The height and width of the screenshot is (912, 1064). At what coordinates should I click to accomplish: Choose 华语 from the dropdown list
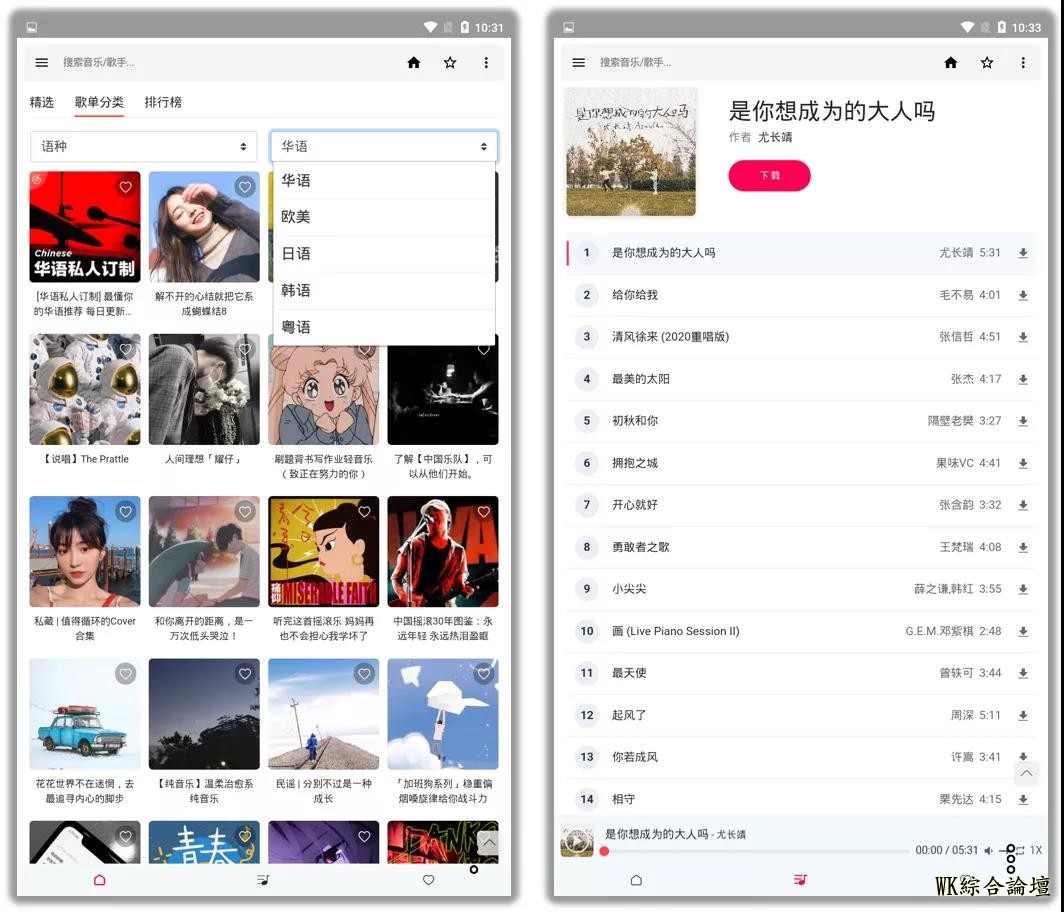(384, 180)
